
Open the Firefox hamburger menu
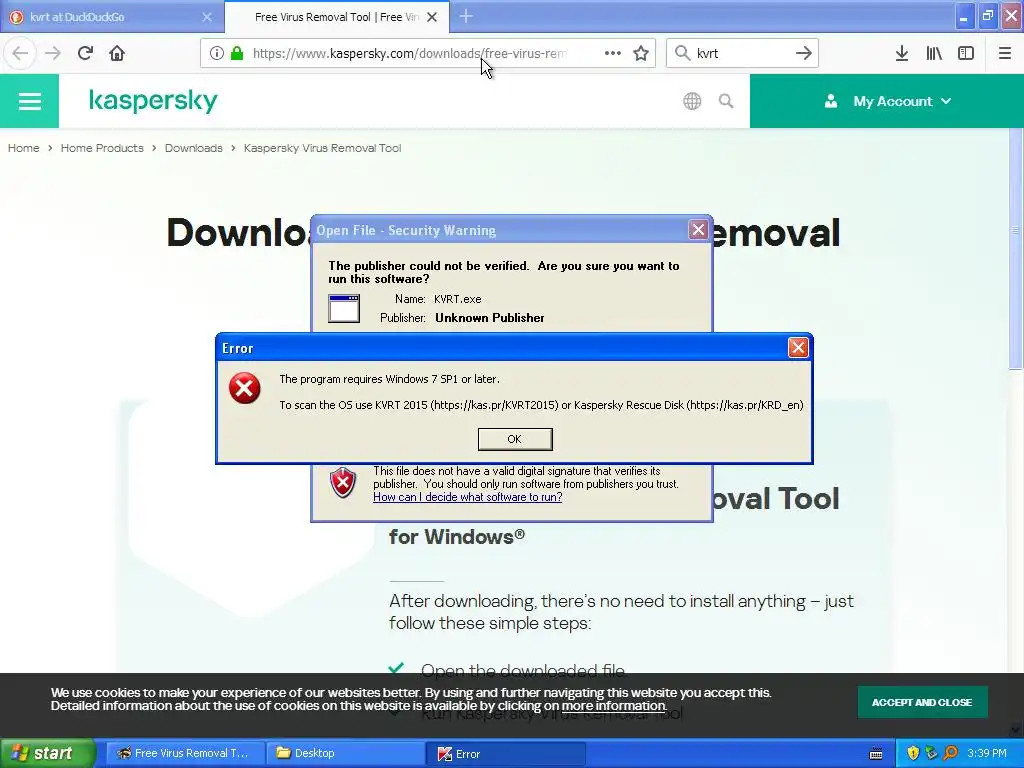tap(1004, 54)
